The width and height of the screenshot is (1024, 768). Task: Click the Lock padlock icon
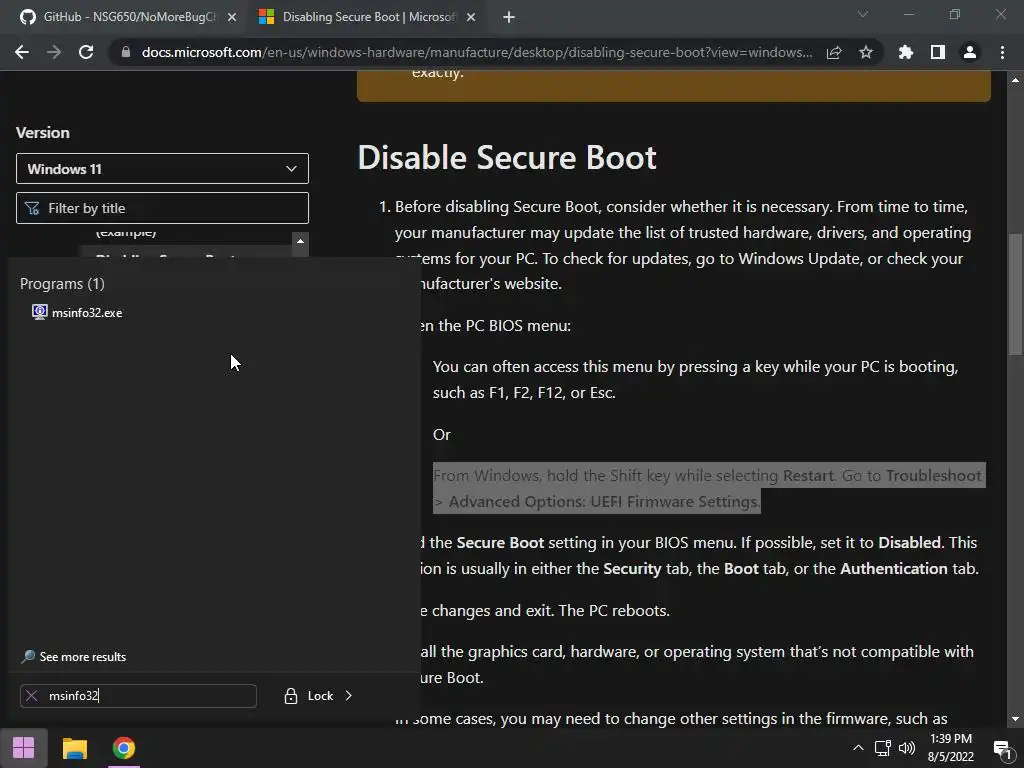(291, 696)
